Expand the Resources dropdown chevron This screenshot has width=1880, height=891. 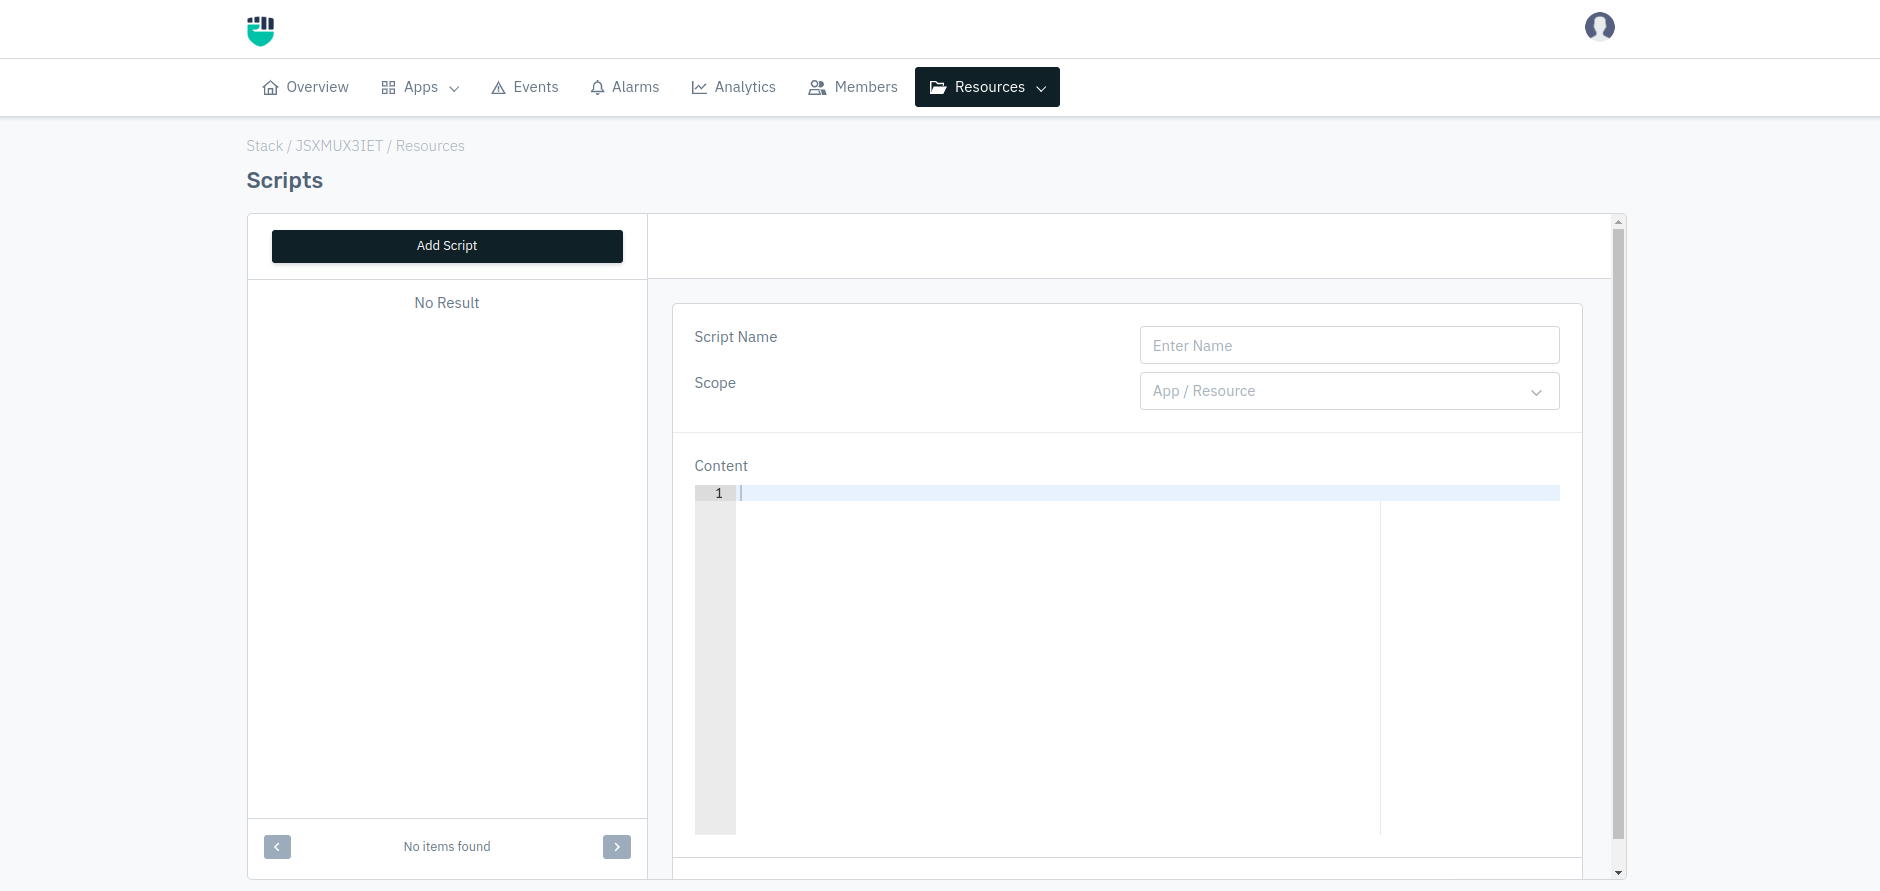pos(1041,89)
